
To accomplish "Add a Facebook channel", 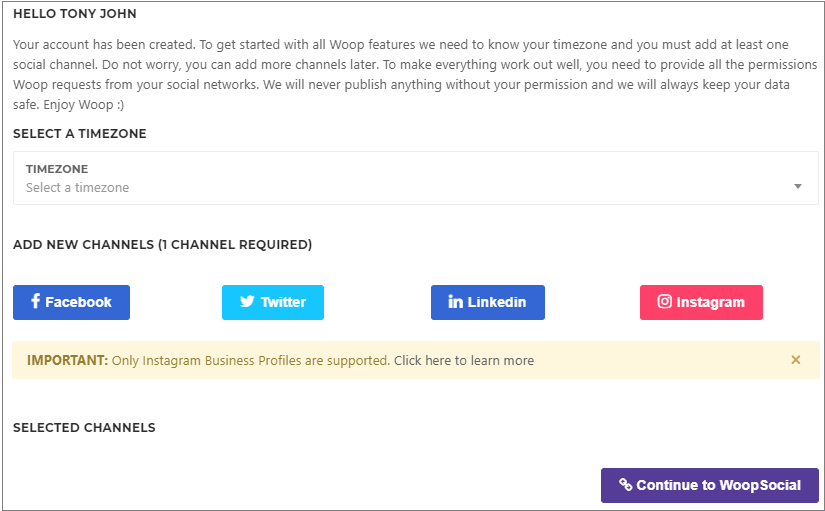I will (72, 302).
